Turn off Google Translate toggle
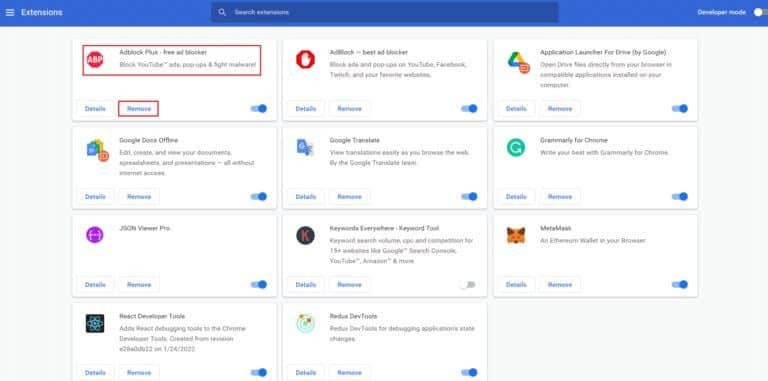 469,196
